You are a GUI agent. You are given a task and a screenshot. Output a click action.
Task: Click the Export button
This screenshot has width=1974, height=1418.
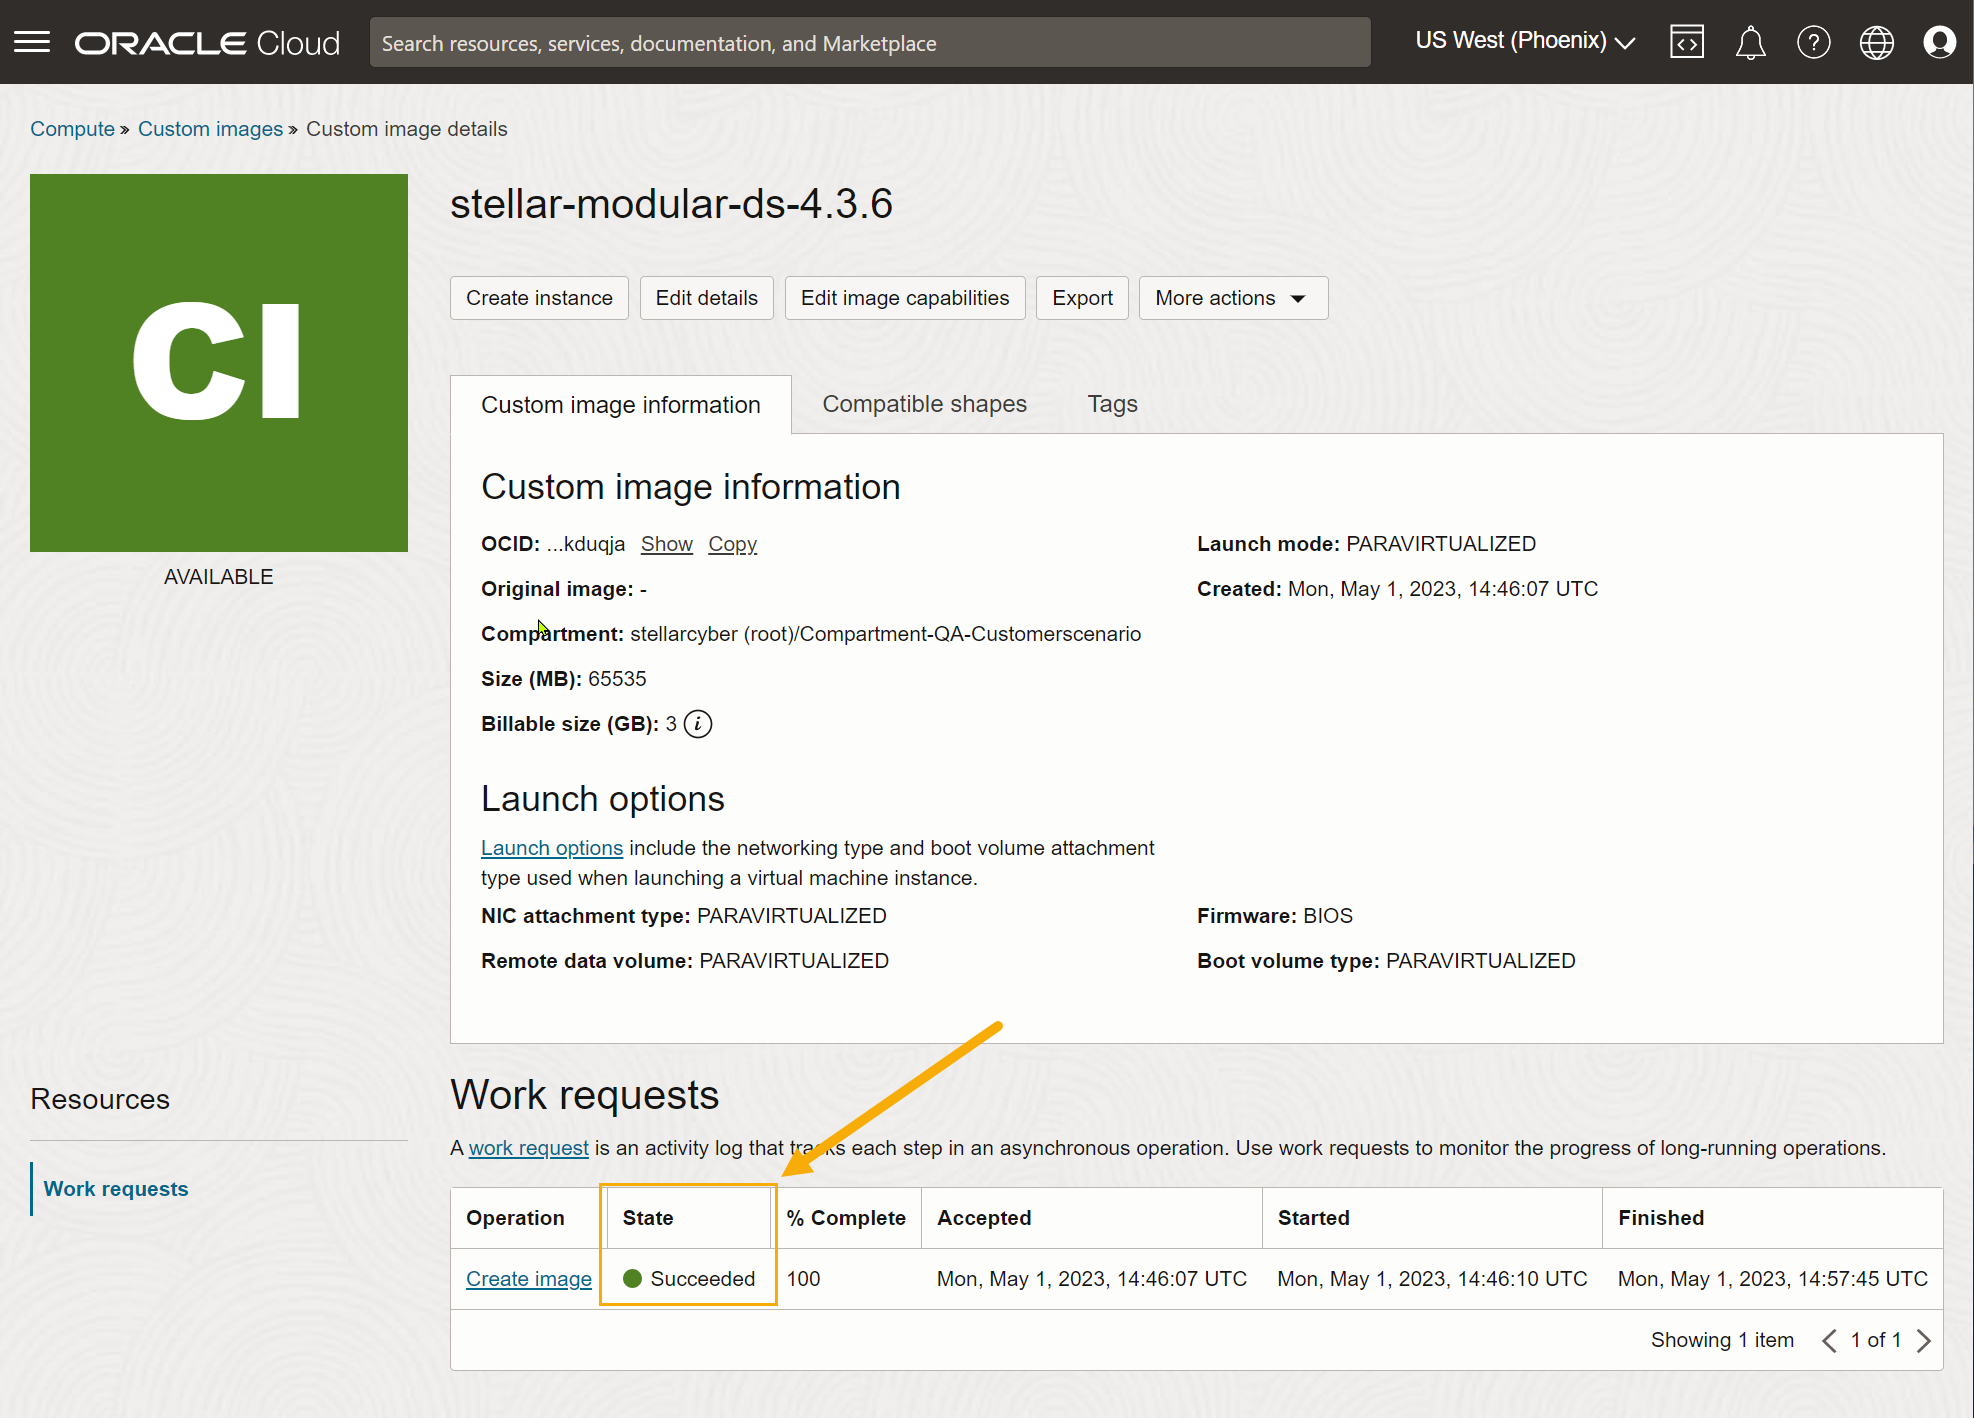(1082, 298)
